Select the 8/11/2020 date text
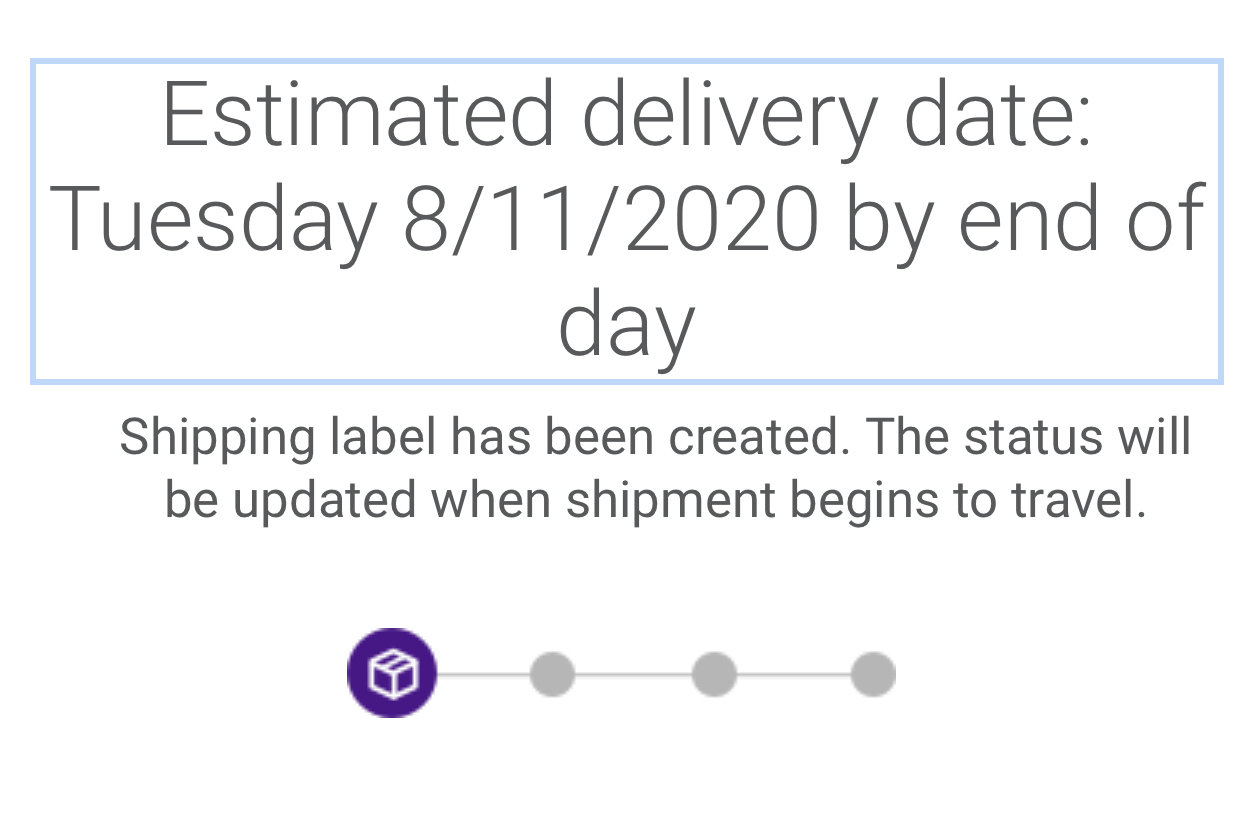This screenshot has width=1242, height=821. tap(611, 219)
